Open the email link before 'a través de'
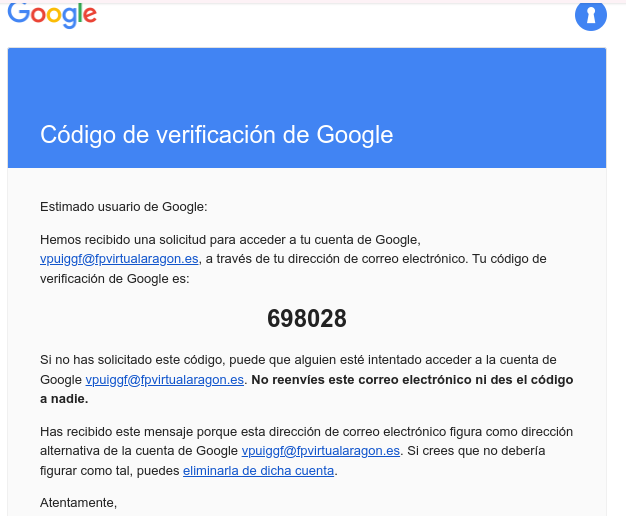626x516 pixels. coord(119,259)
